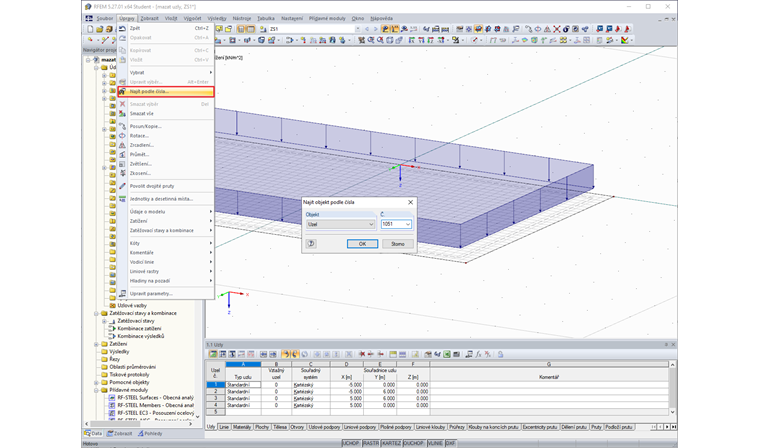Switch to the Uzlové podpory tab
The height and width of the screenshot is (448, 760).
tap(324, 427)
